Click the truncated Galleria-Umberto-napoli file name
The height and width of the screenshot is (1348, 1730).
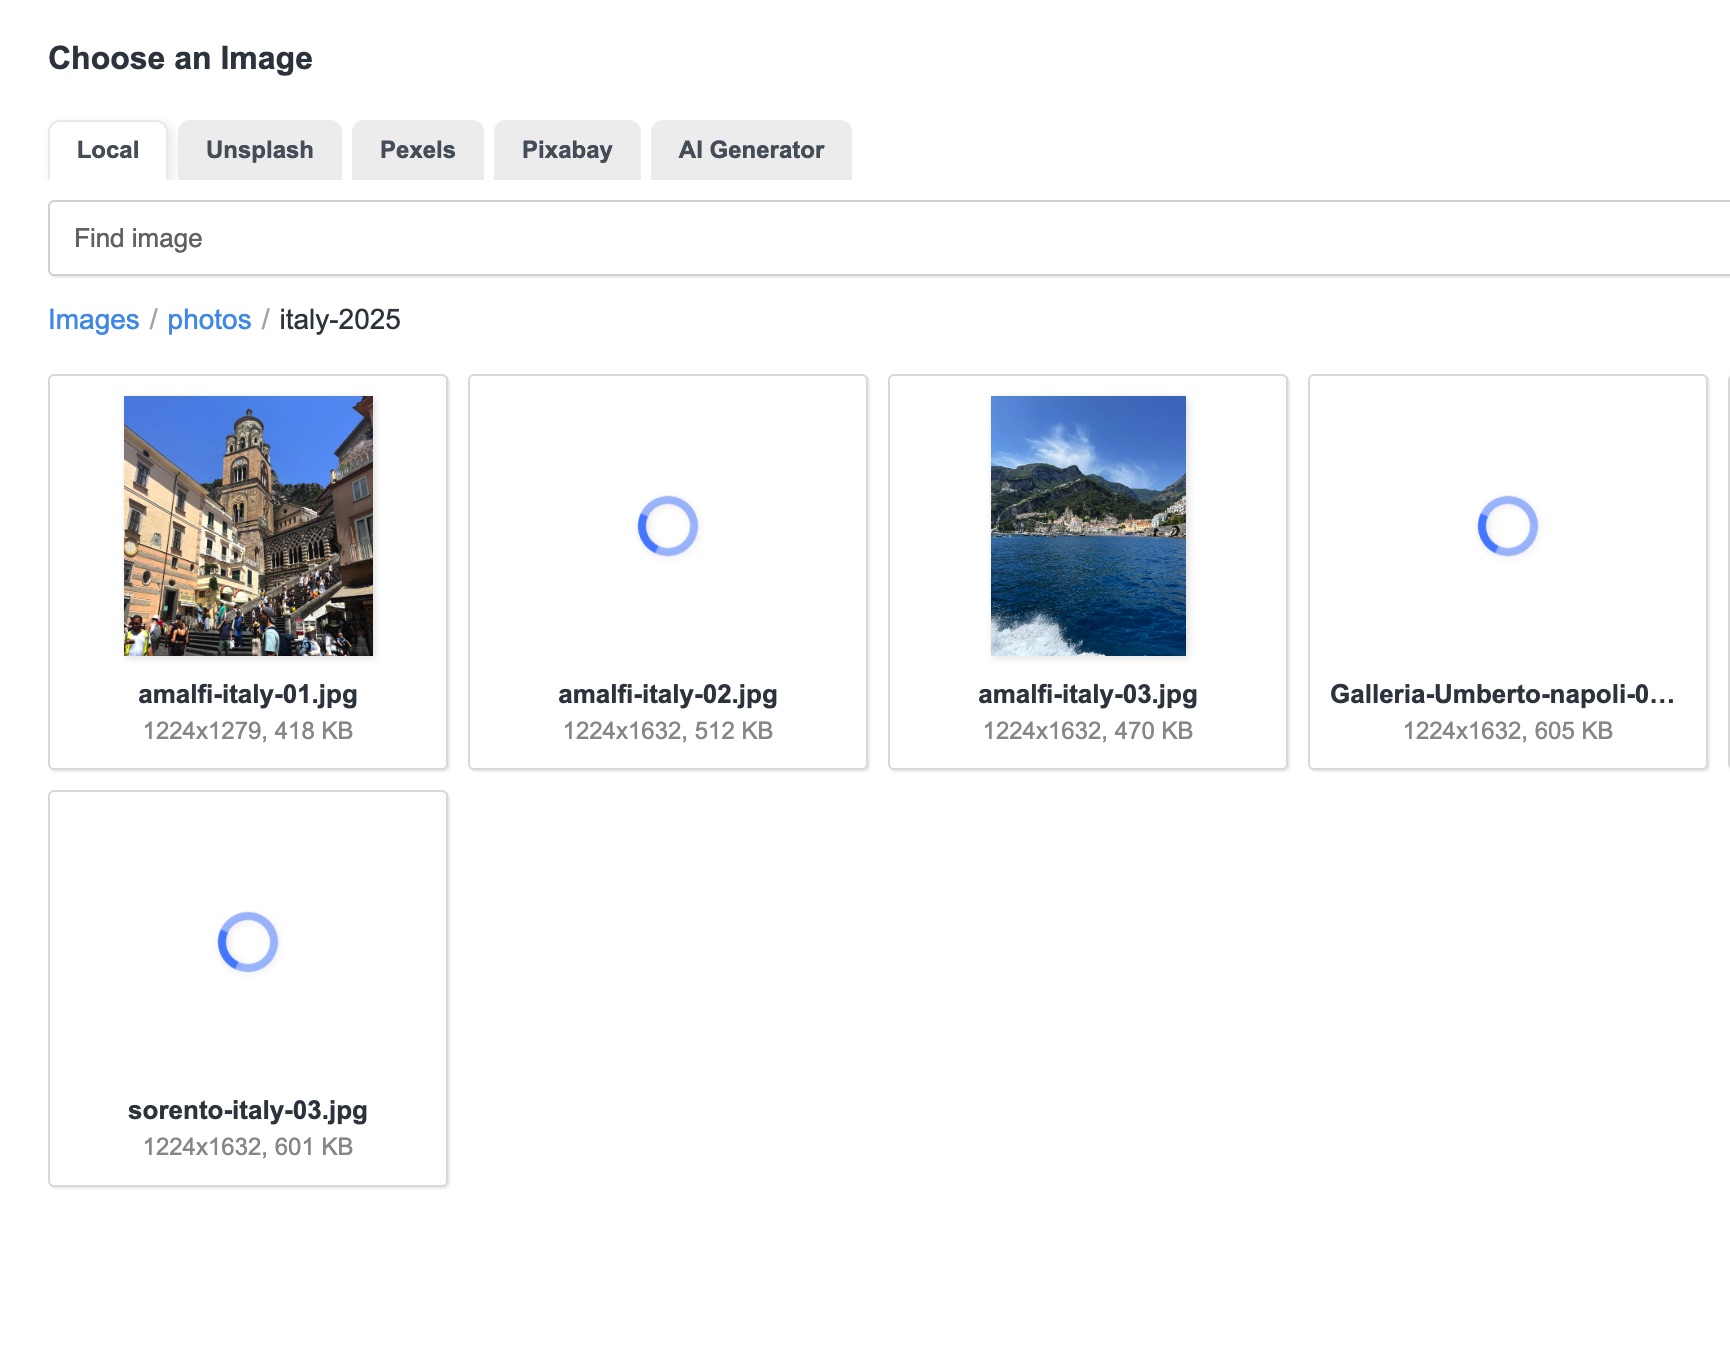coord(1502,694)
